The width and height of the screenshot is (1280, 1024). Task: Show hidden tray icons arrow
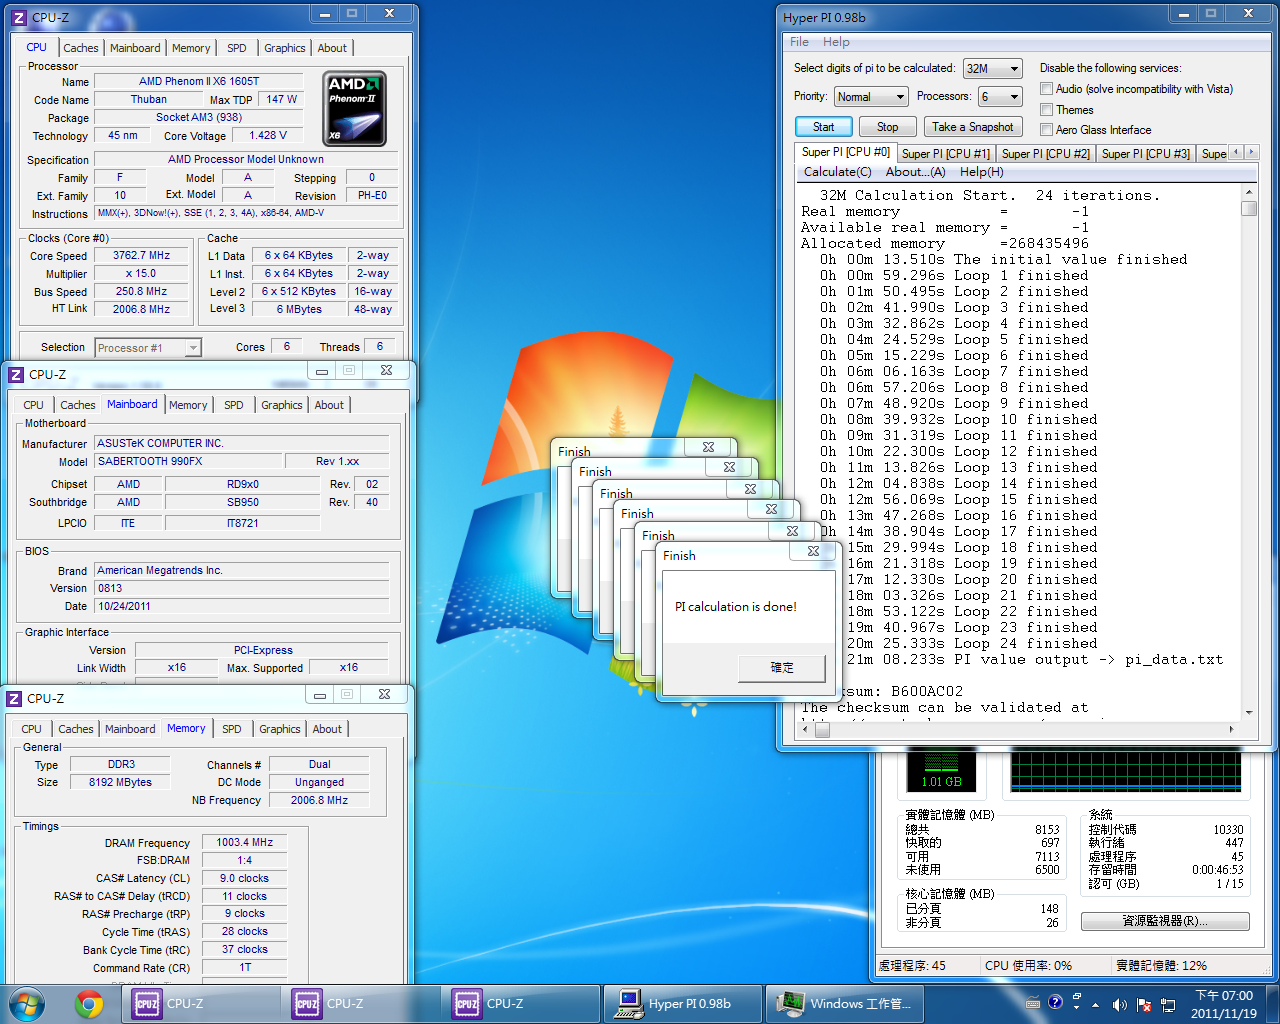coord(1095,1005)
